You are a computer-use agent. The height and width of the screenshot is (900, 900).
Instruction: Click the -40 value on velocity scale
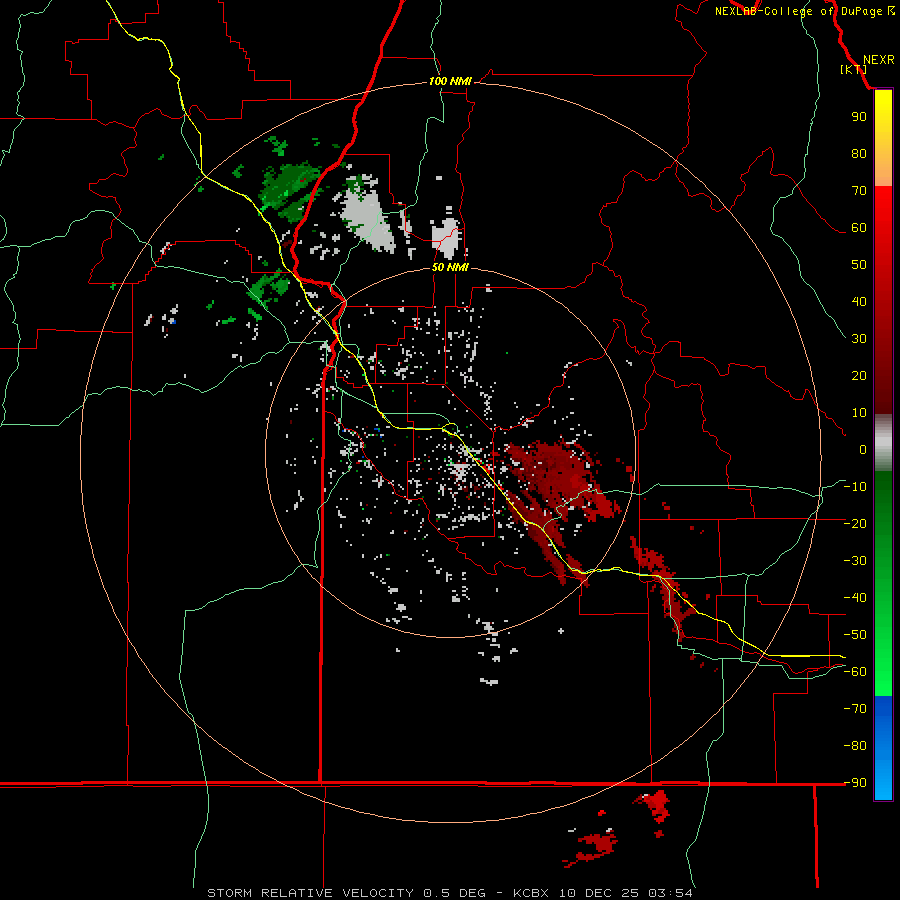point(855,598)
